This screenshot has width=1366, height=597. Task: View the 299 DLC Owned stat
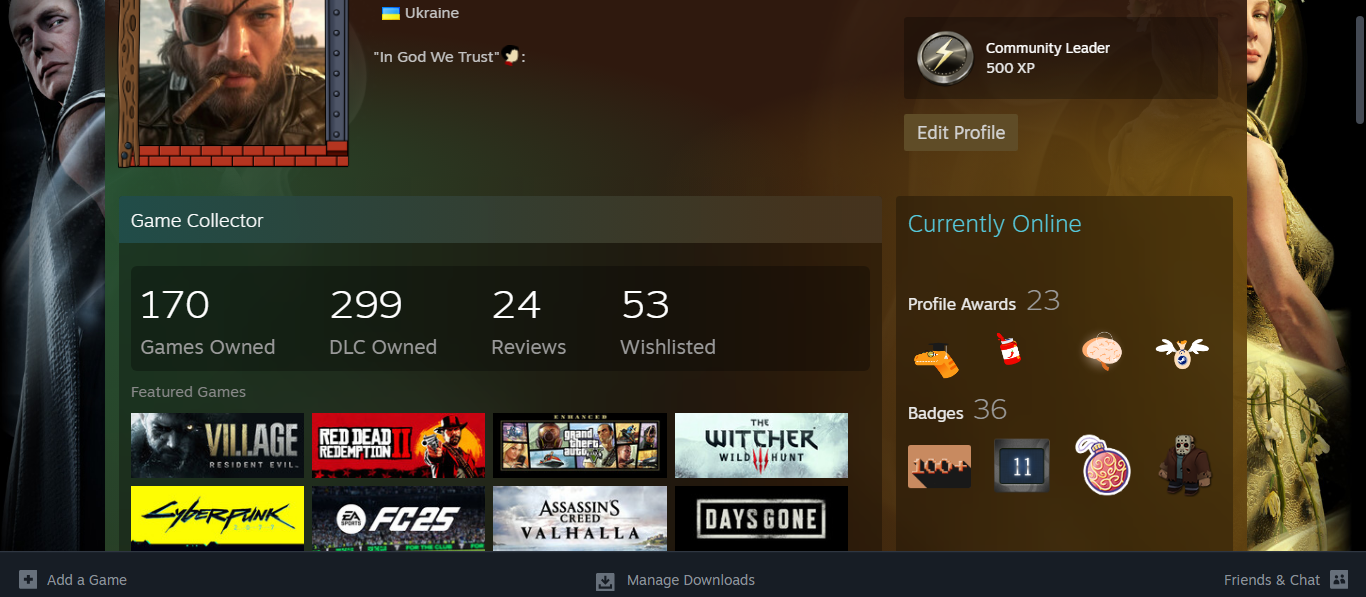383,322
